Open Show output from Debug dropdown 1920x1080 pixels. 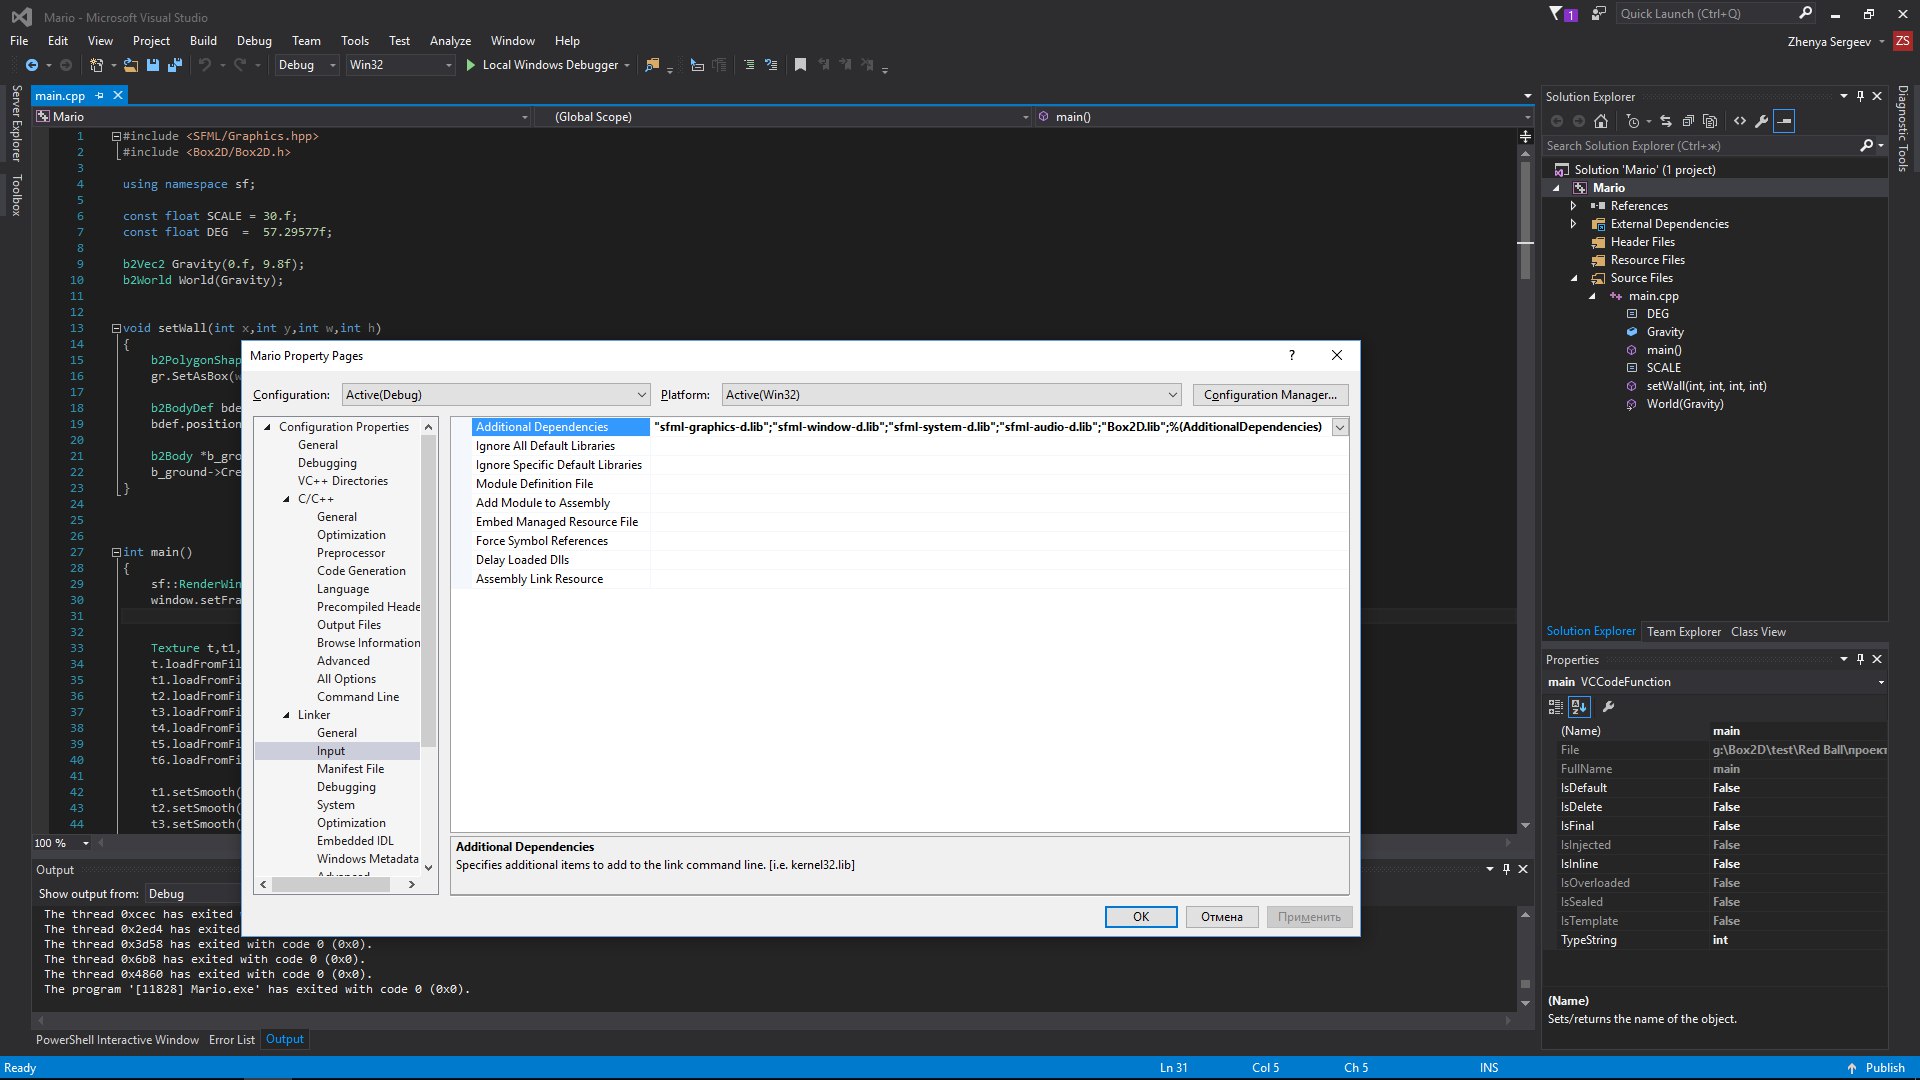pos(192,894)
